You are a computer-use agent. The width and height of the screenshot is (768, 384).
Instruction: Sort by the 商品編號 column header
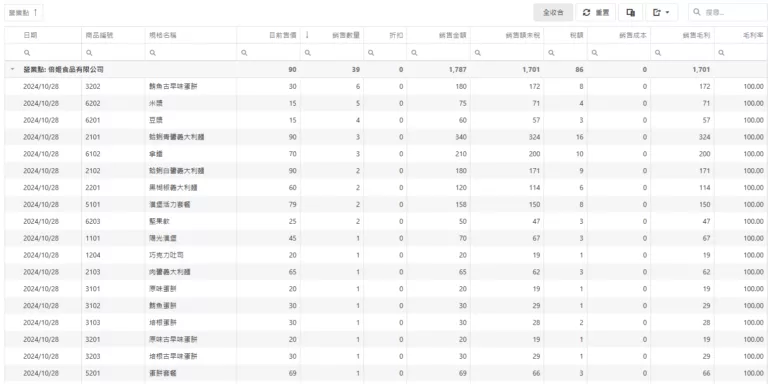pos(99,35)
